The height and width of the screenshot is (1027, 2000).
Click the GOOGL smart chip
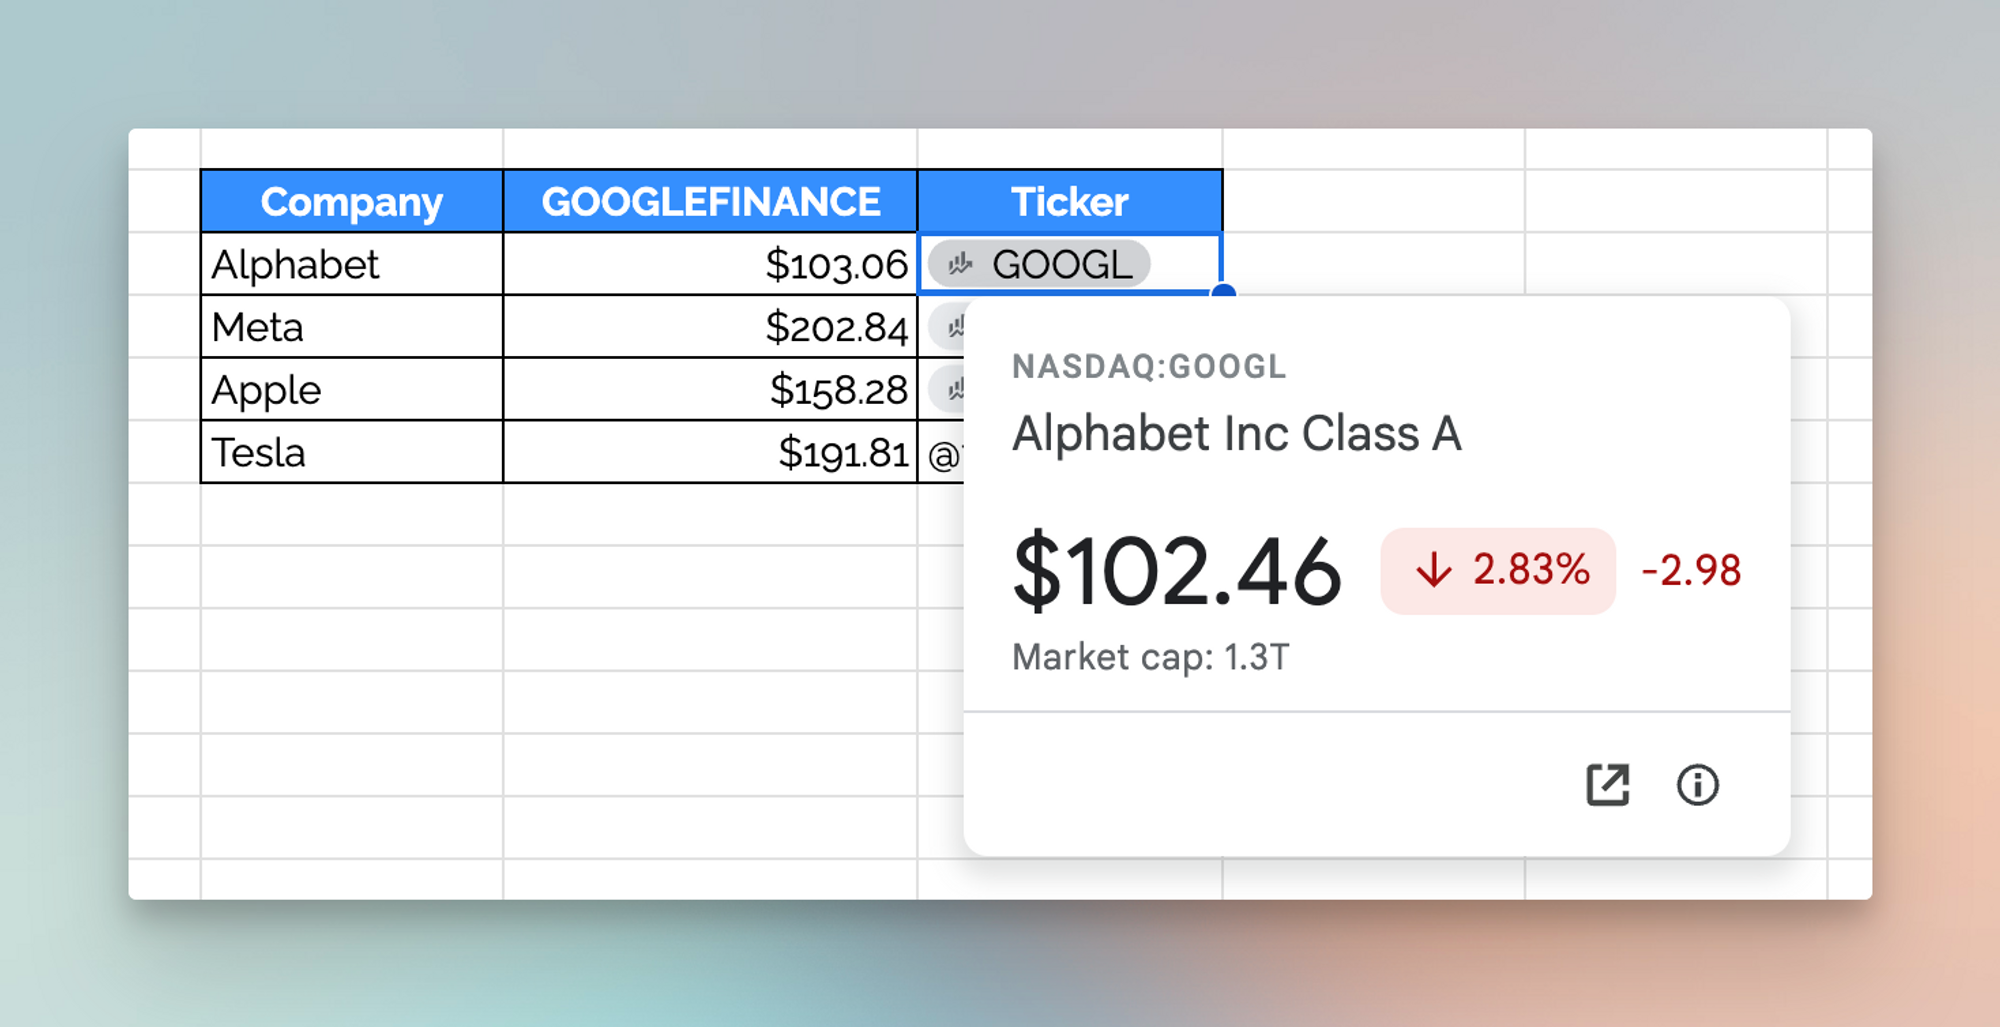click(x=1040, y=265)
